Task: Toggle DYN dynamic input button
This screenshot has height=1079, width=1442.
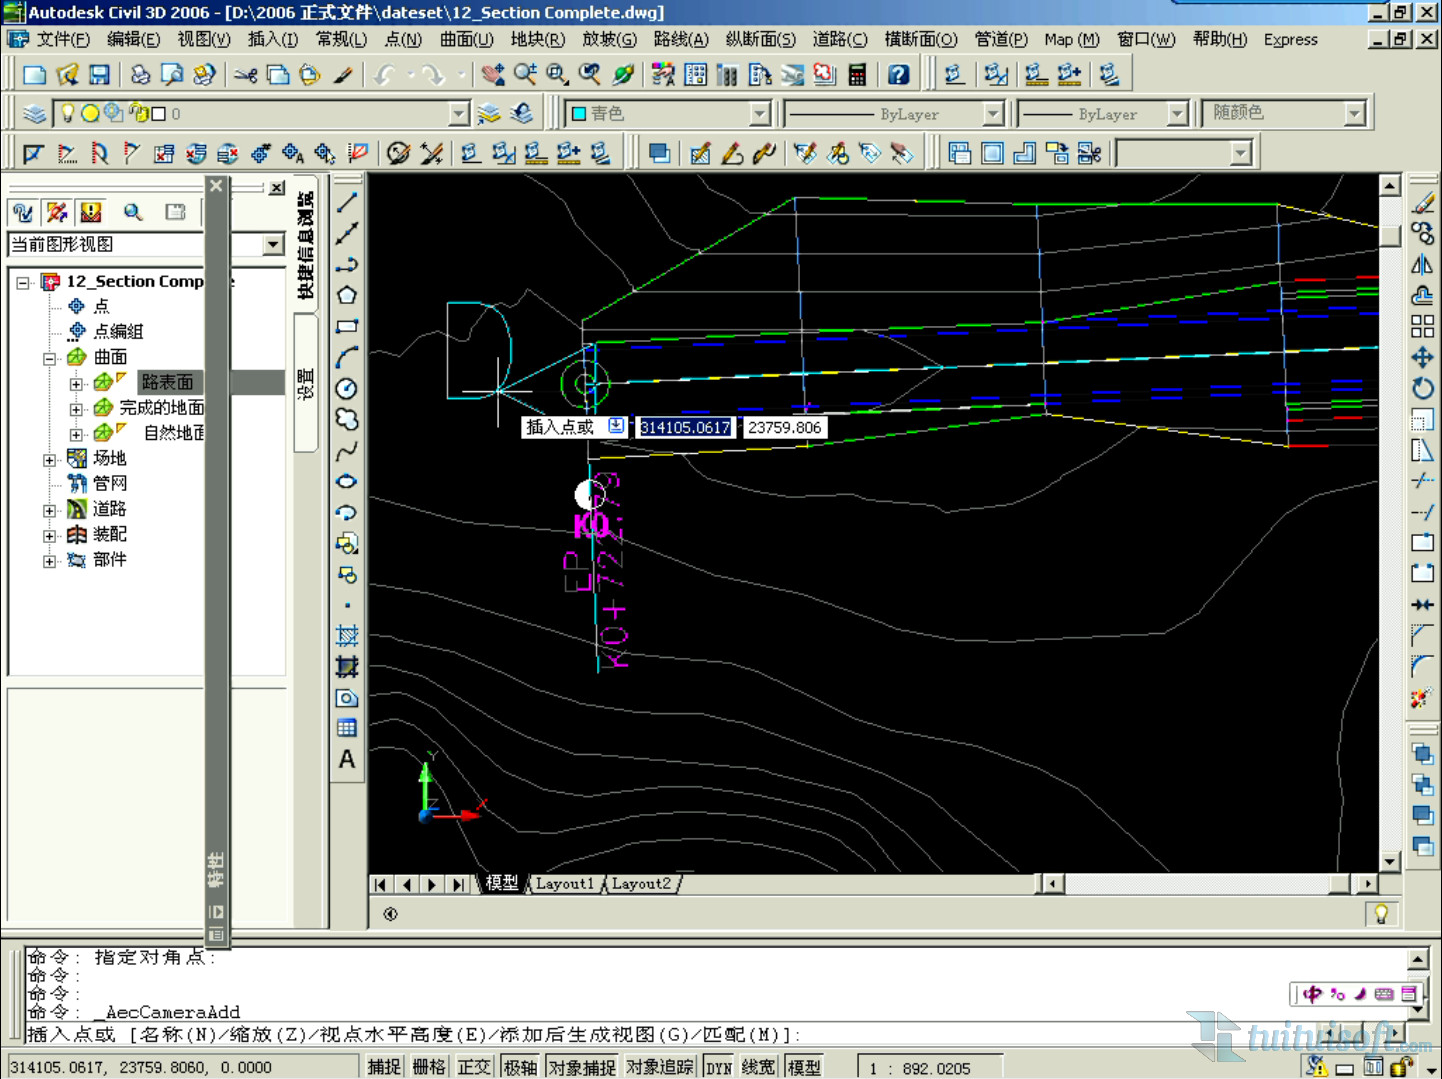Action: click(718, 1067)
